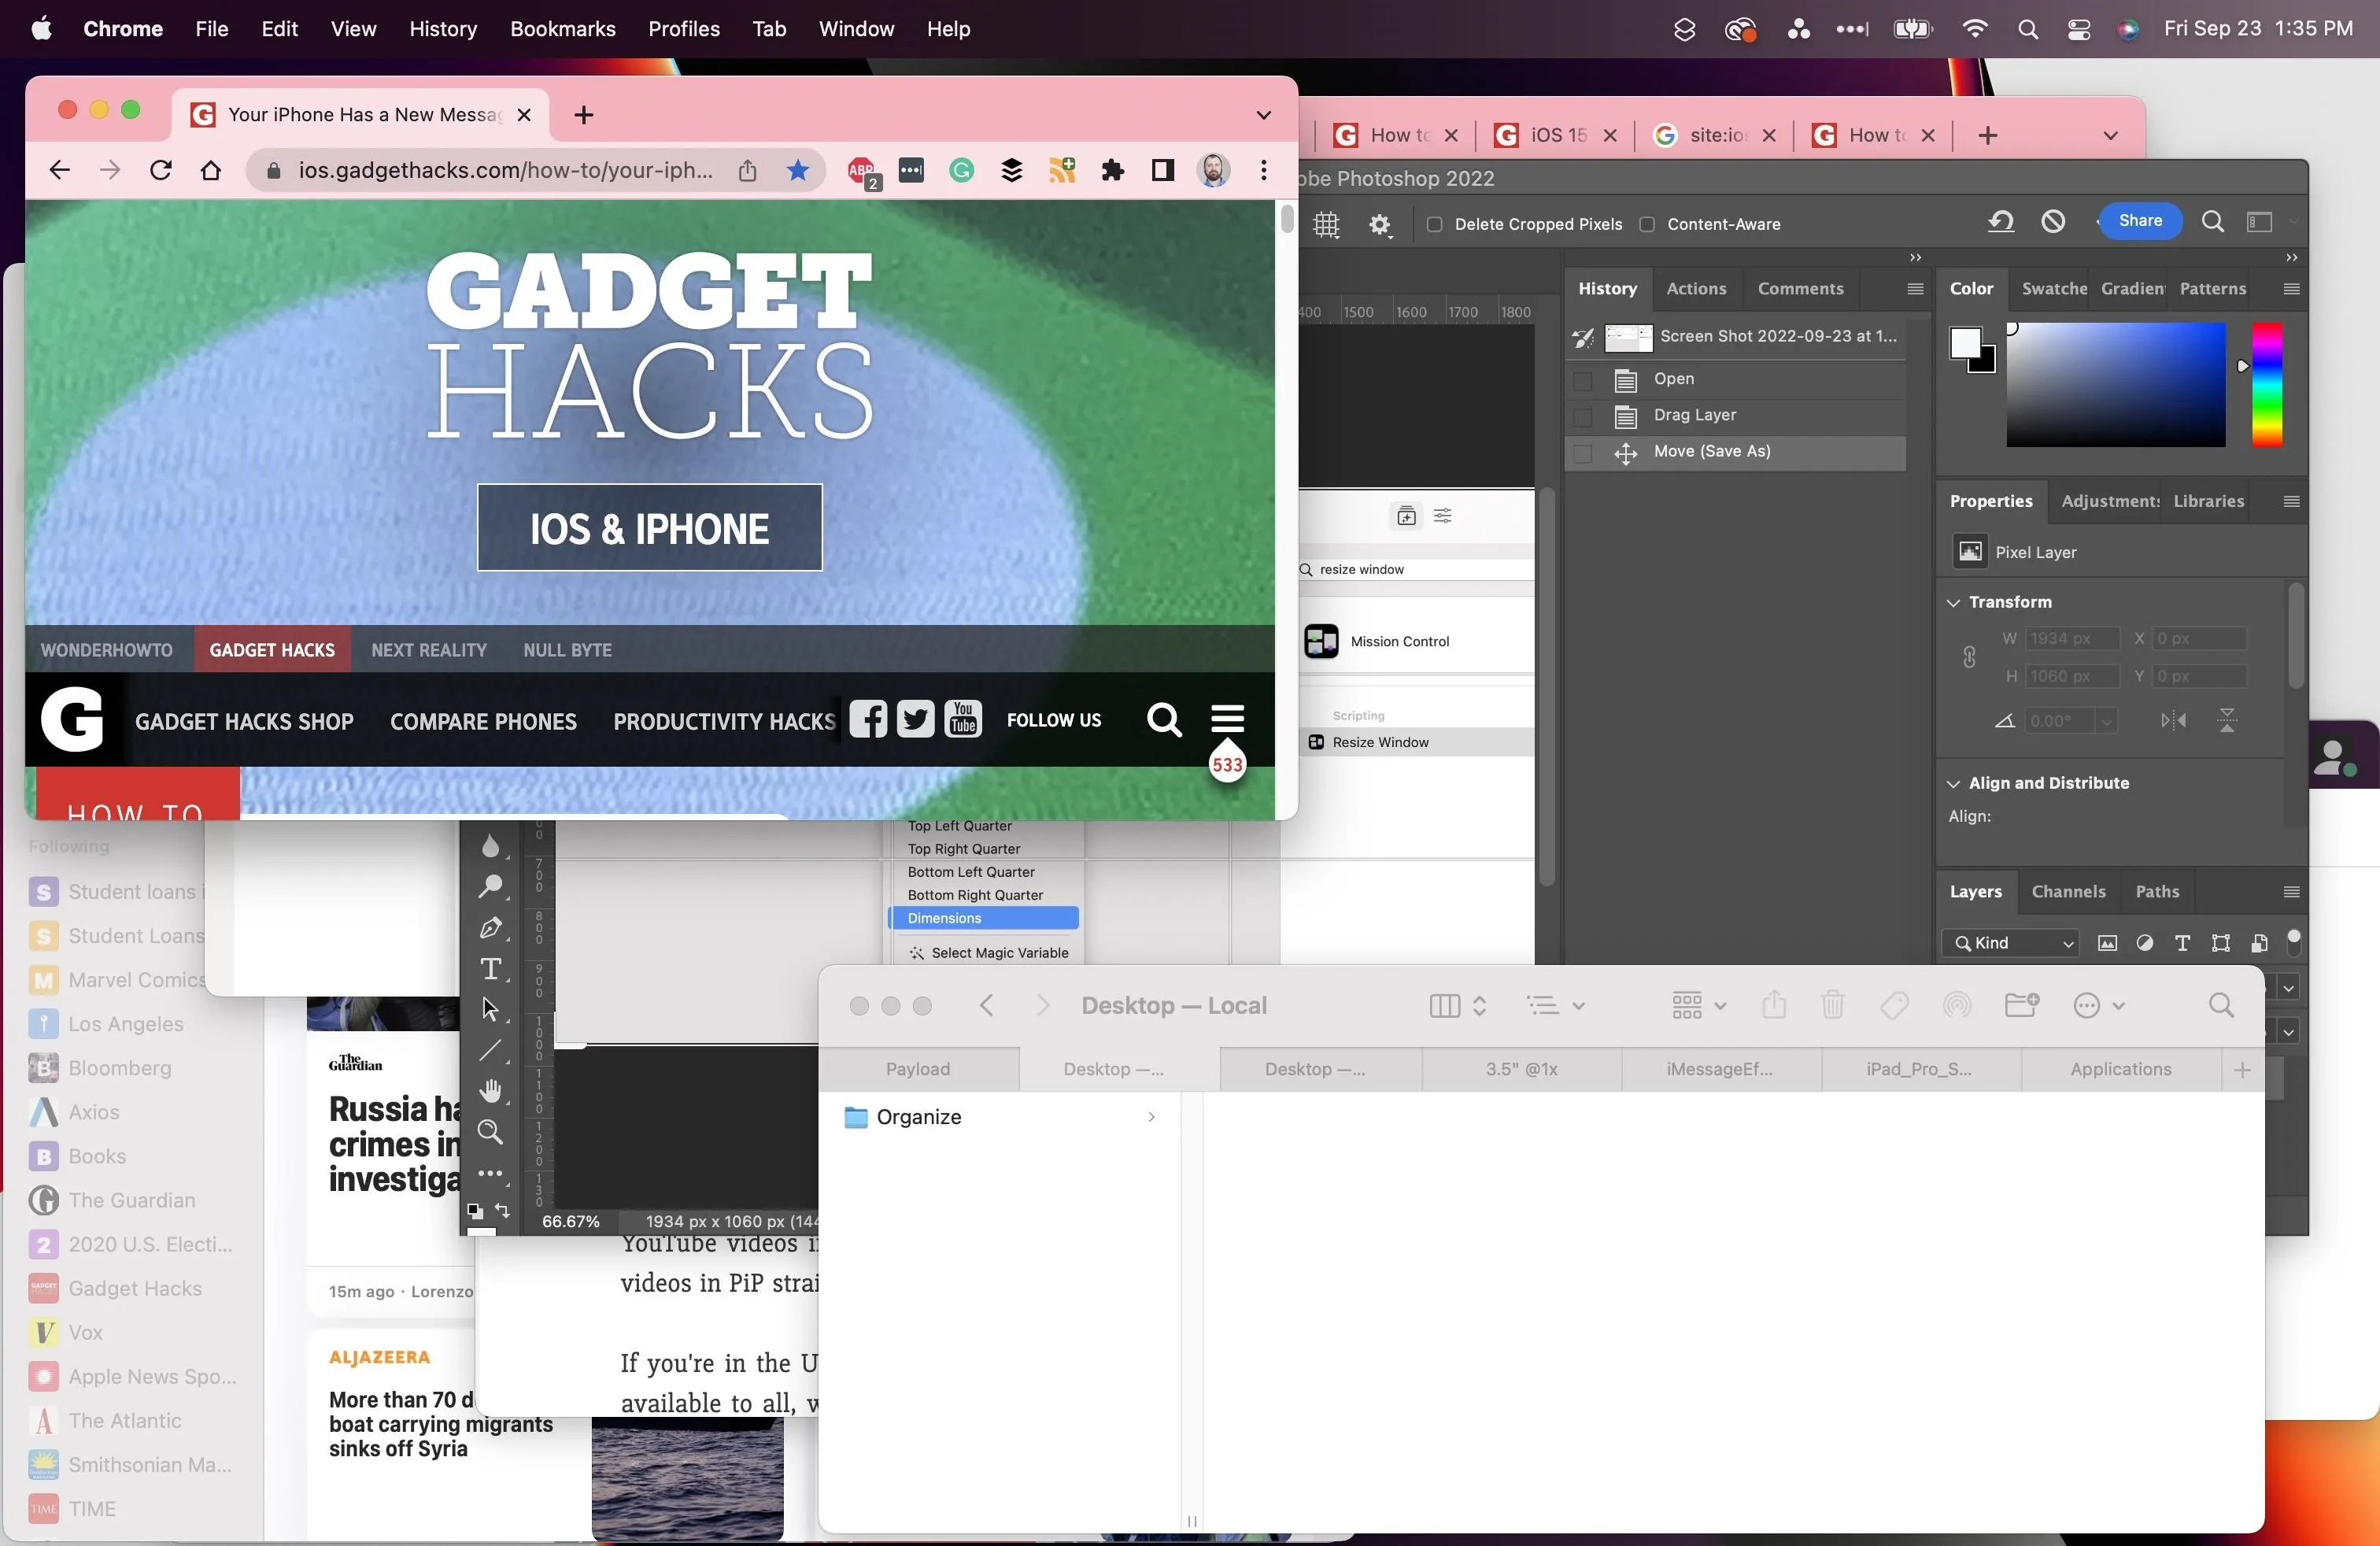
Task: Open the Kind filter dropdown in Layers
Action: pyautogui.click(x=2010, y=943)
